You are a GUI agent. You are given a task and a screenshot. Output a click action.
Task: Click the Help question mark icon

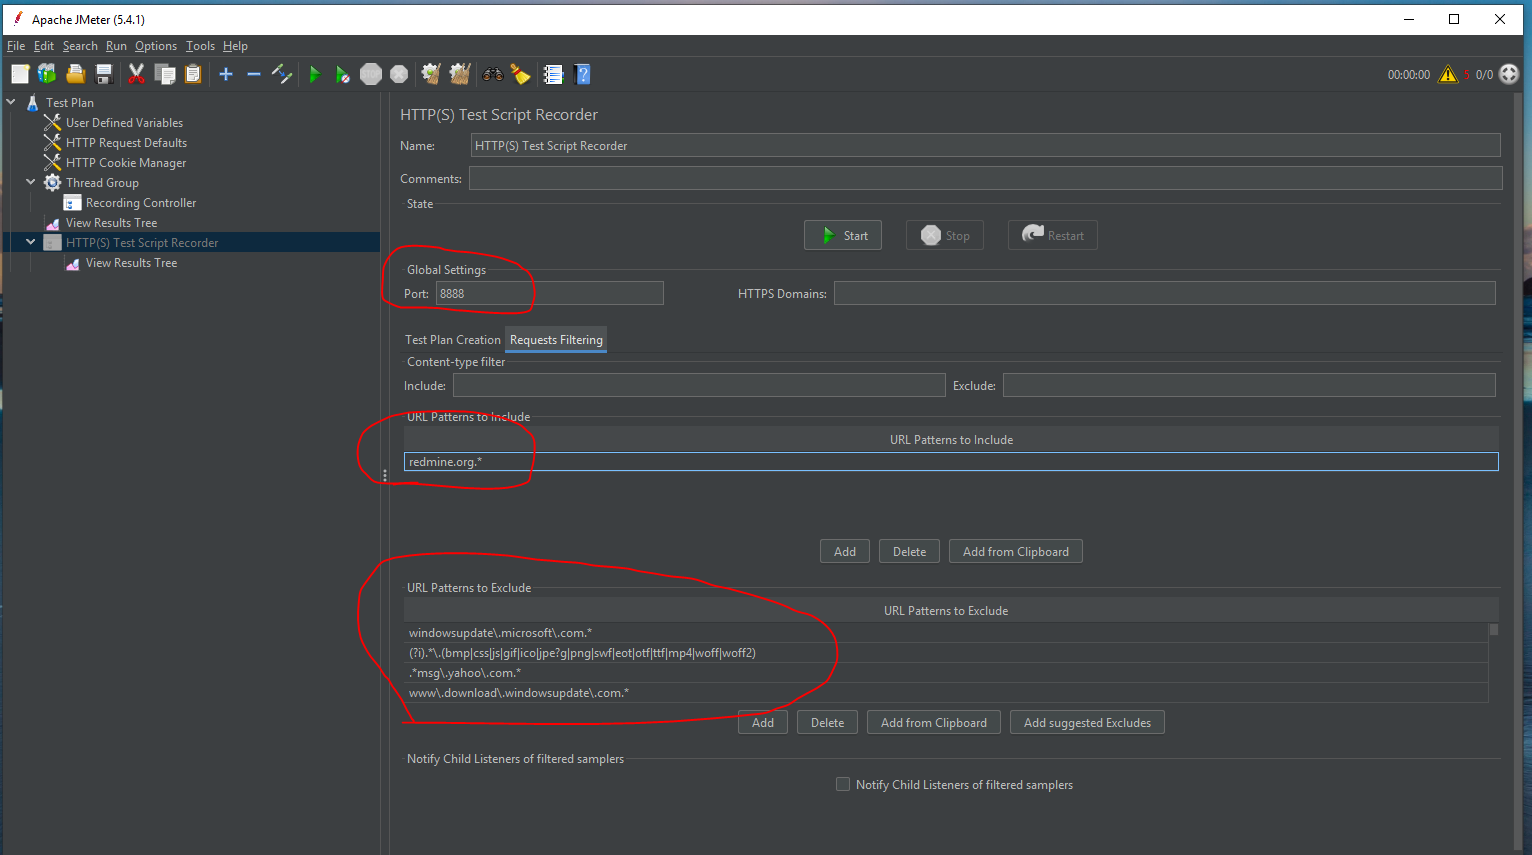coord(583,74)
